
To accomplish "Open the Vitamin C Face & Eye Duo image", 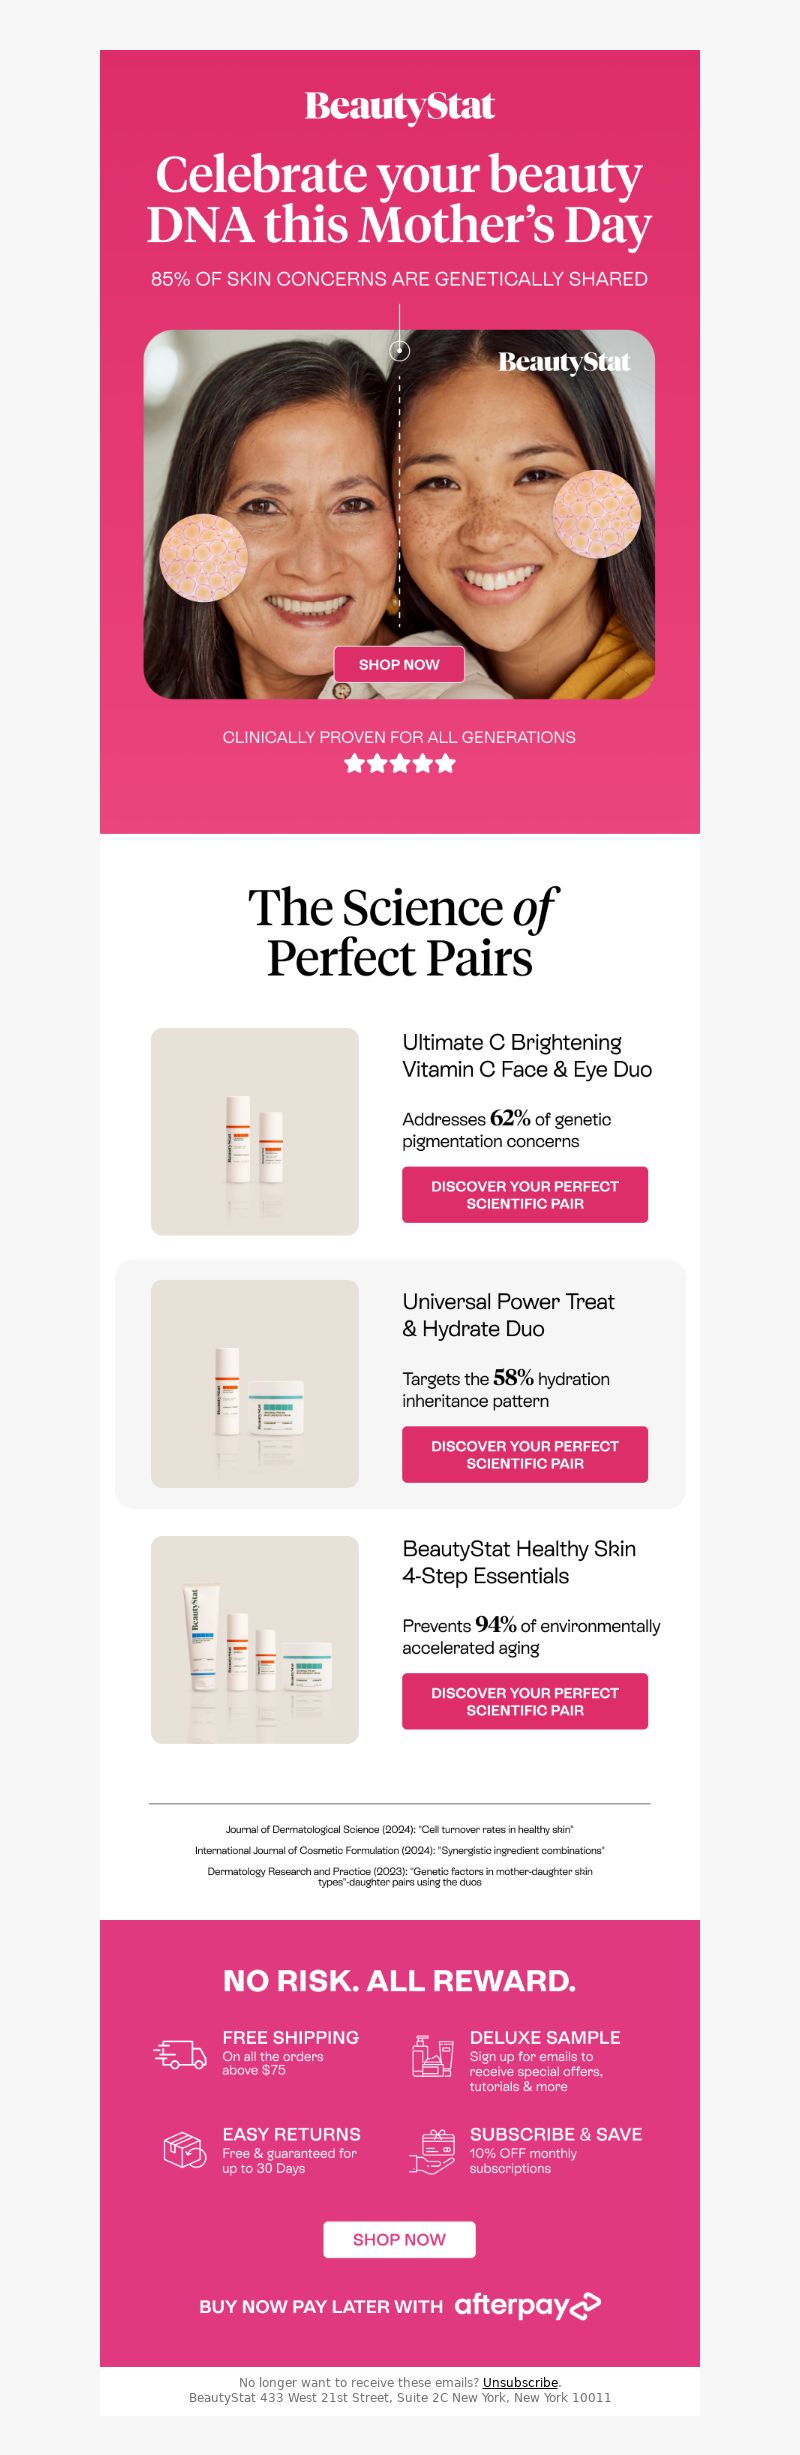I will pyautogui.click(x=255, y=1132).
